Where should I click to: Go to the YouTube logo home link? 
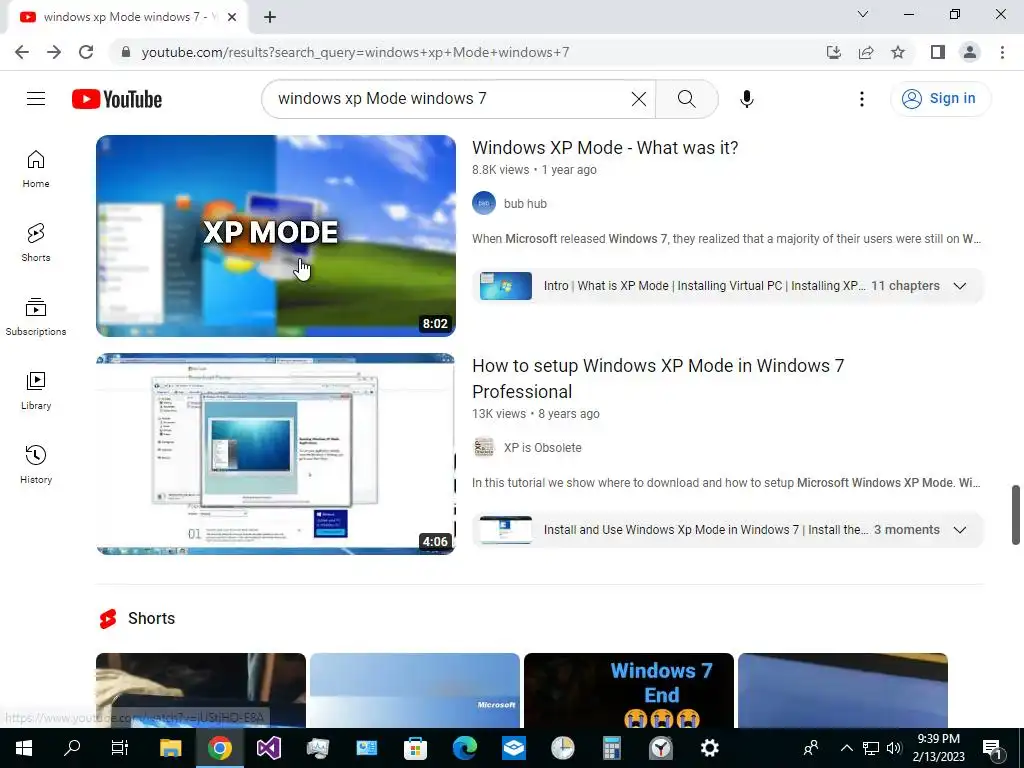pyautogui.click(x=117, y=99)
